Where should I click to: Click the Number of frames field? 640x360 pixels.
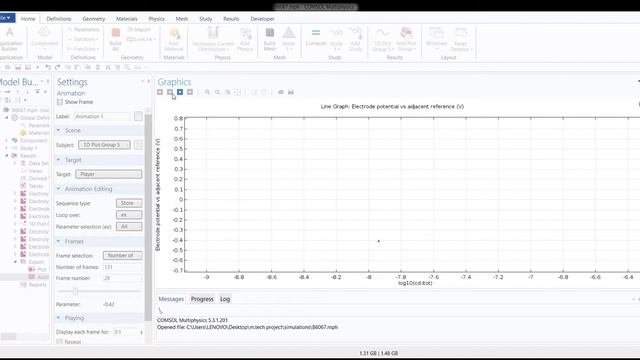122,267
